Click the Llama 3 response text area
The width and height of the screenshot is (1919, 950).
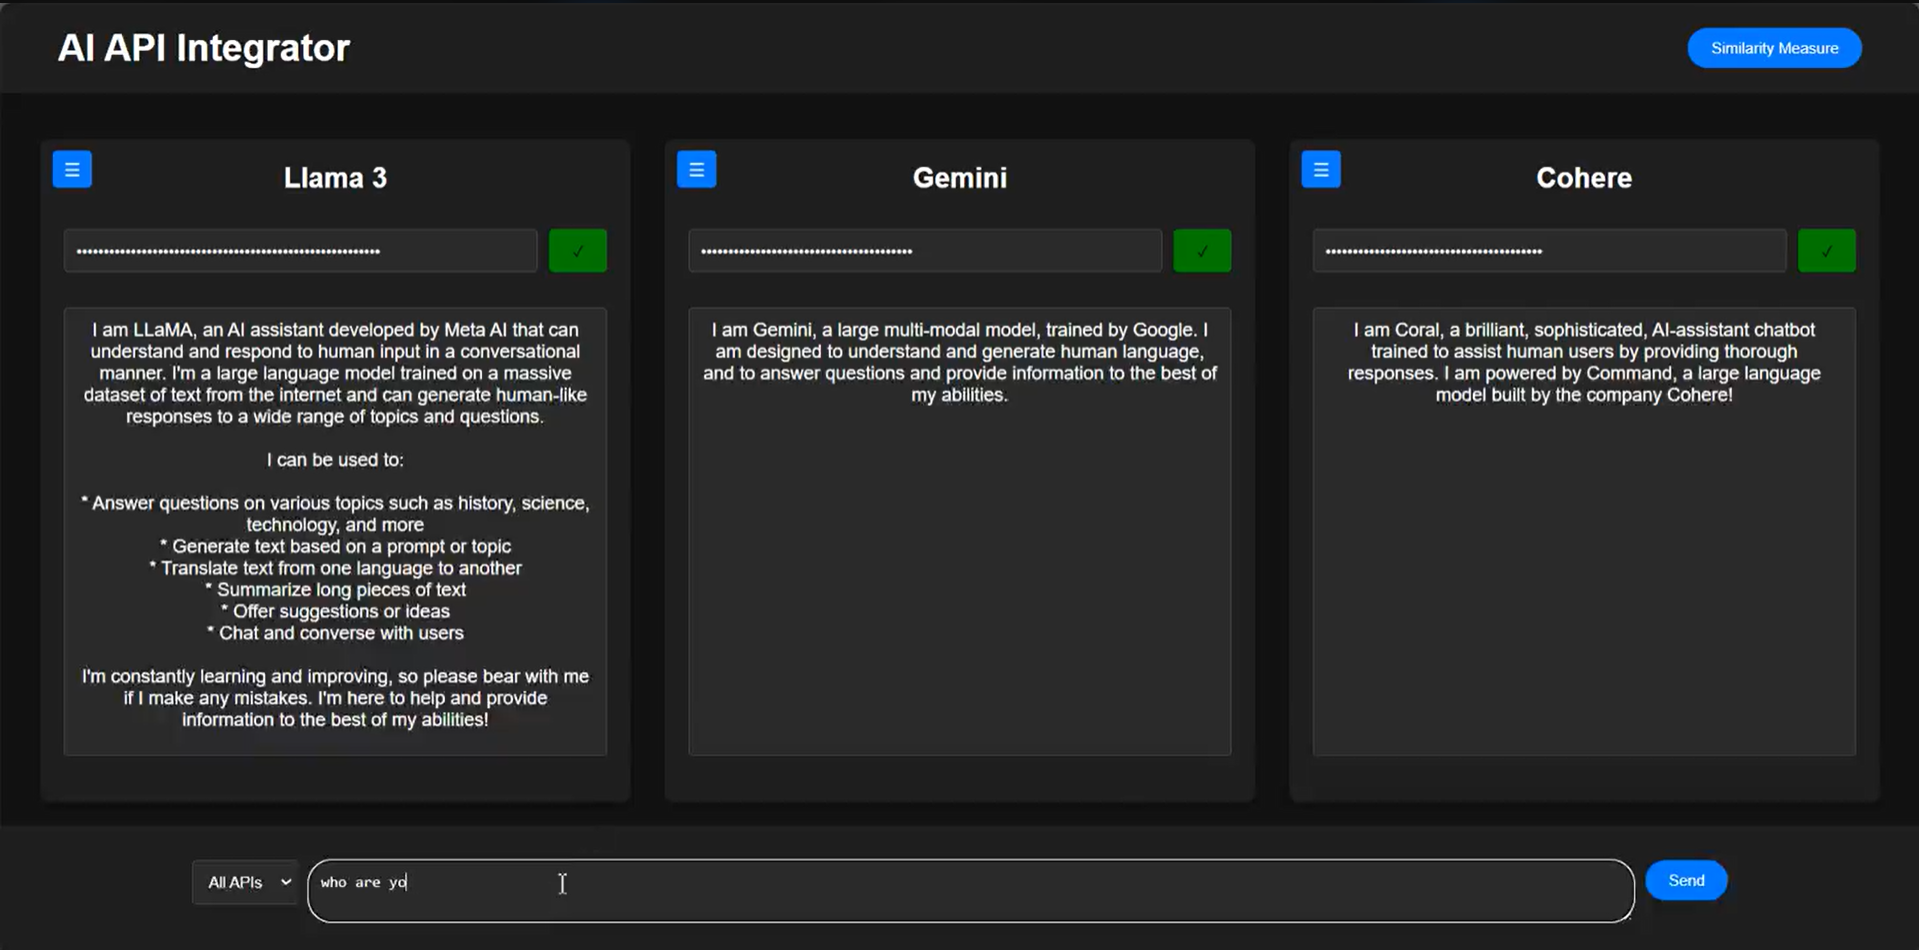click(335, 531)
